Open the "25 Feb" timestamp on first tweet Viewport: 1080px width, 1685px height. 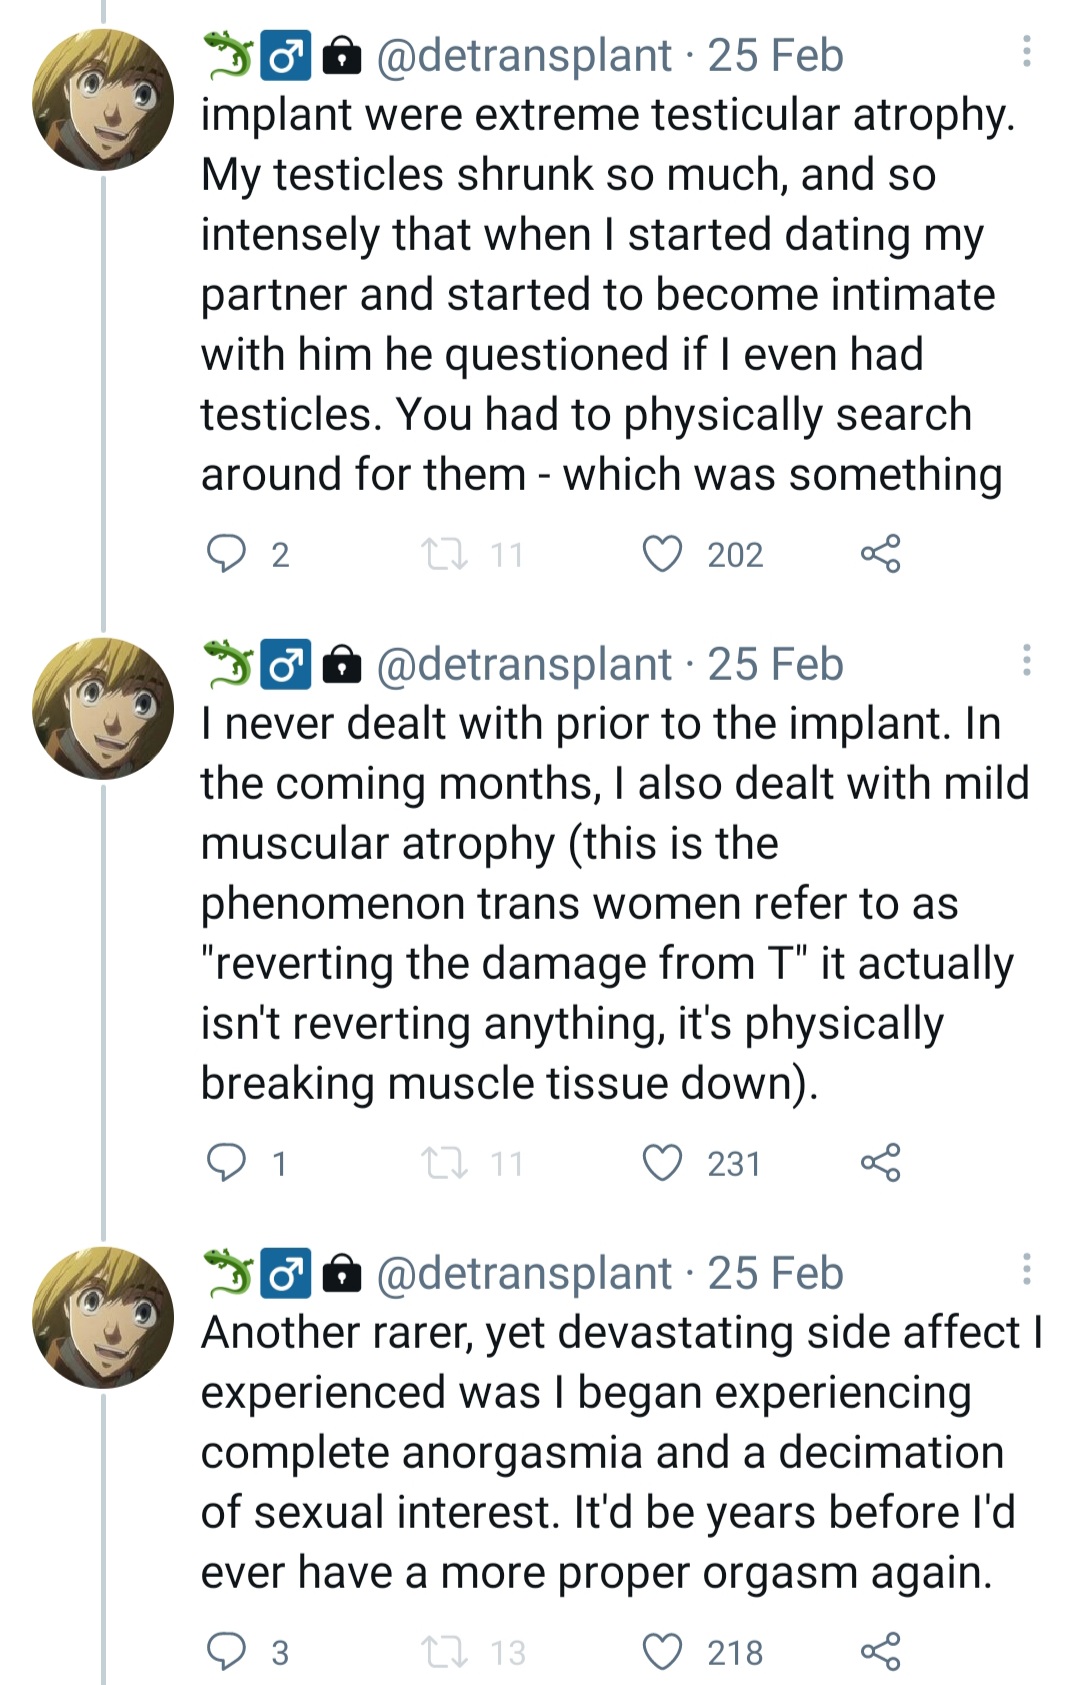pos(776,55)
